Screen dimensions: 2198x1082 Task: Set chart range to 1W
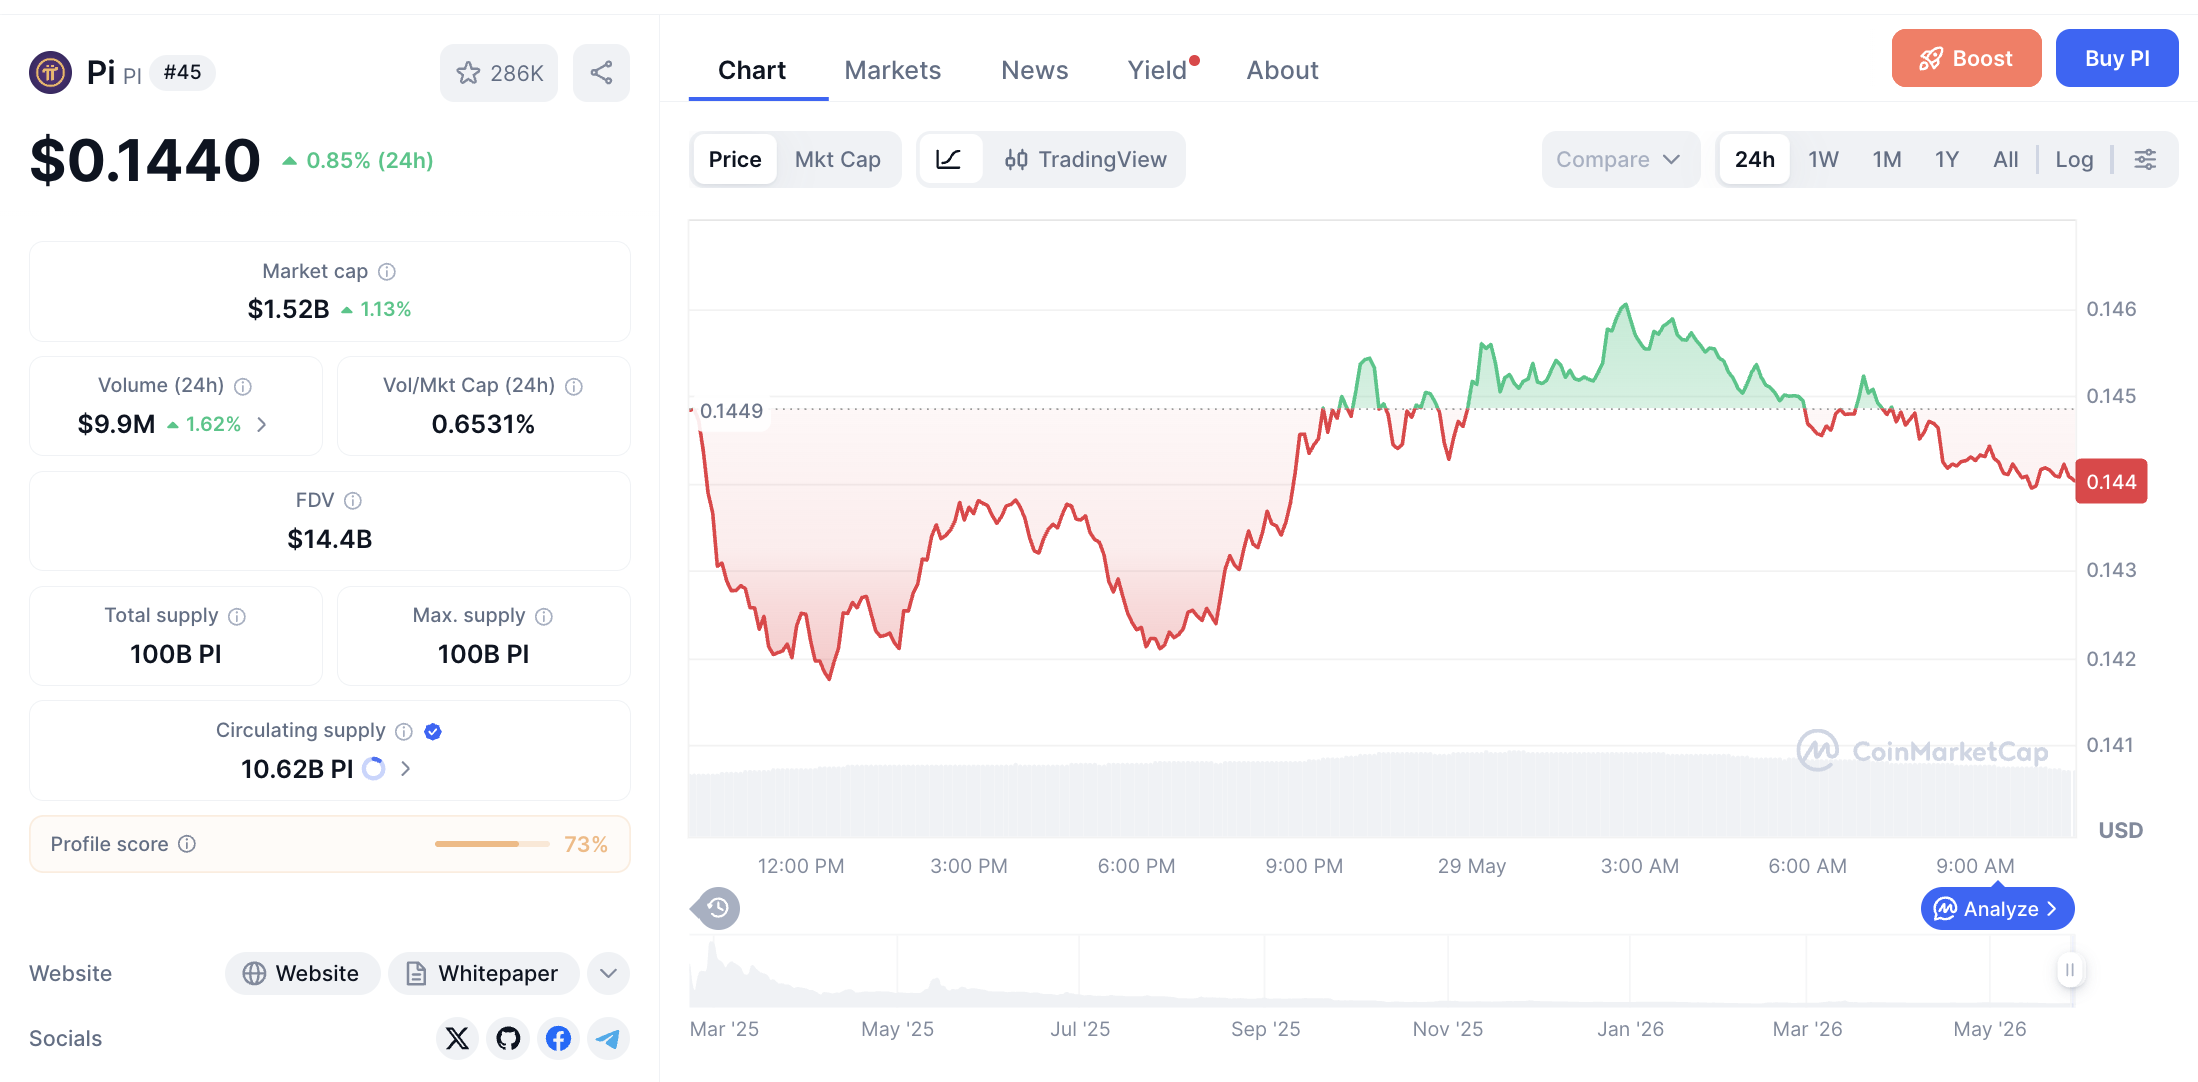pos(1823,160)
